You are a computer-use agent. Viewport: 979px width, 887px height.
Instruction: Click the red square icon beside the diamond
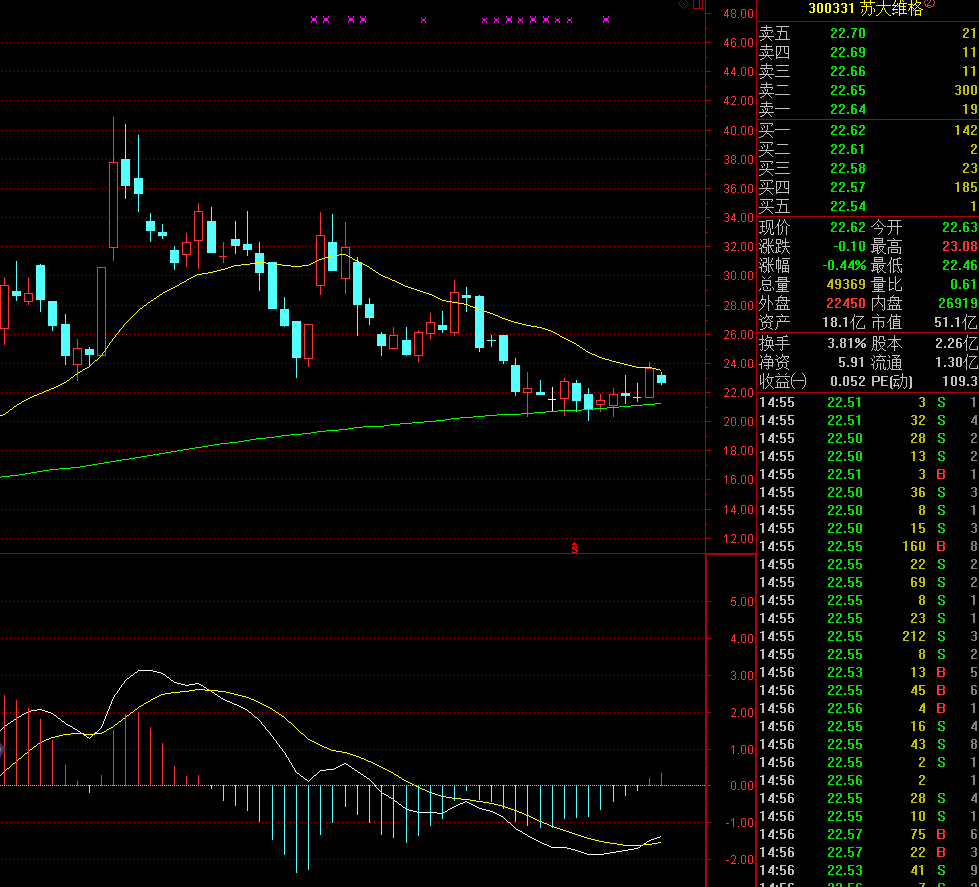click(698, 4)
